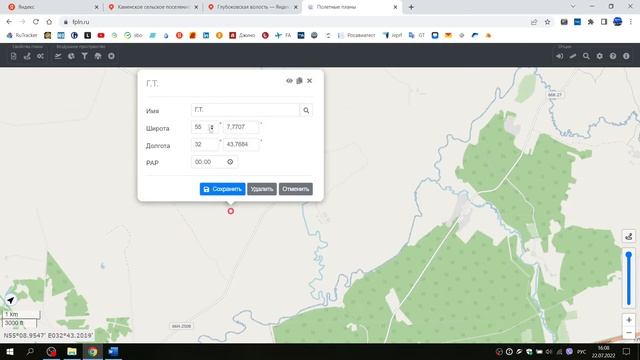640x360 pixels.
Task: Click the latitude minutes field 7,7707
Action: [x=241, y=127]
